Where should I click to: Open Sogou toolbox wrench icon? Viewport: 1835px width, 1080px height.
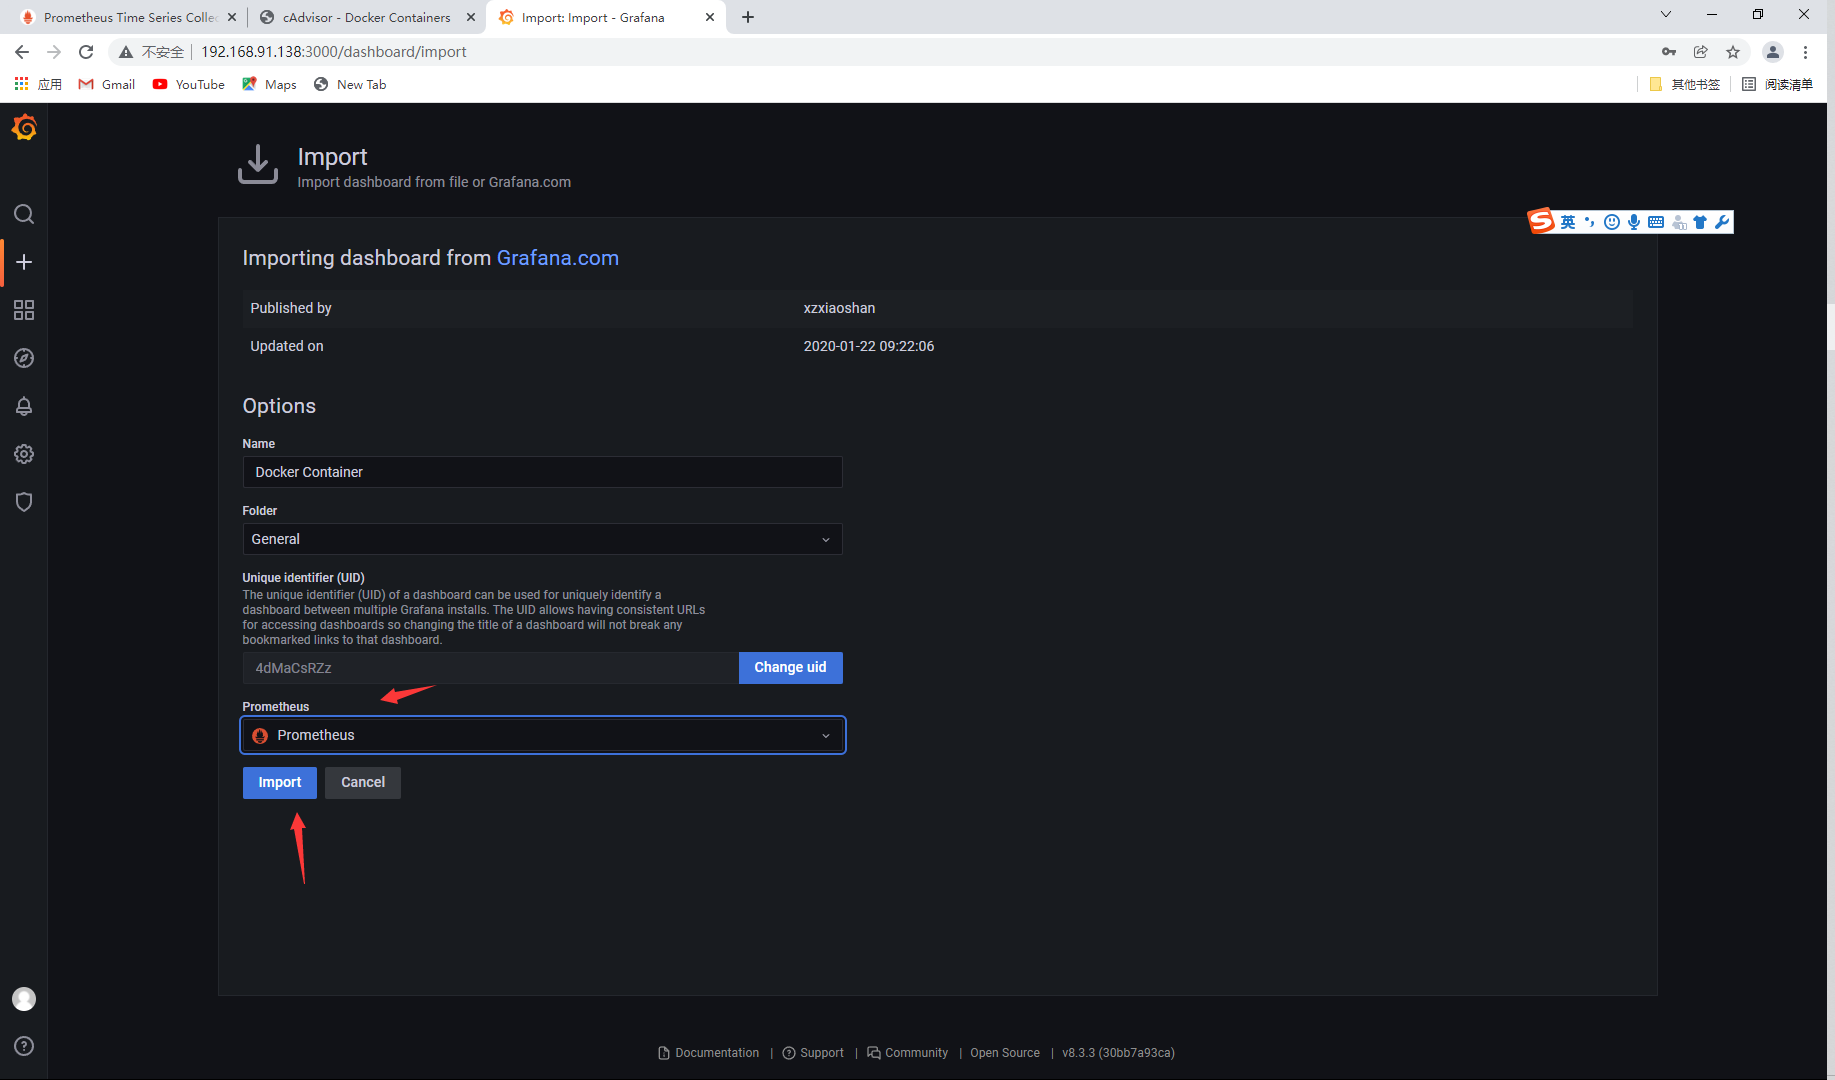tap(1722, 222)
